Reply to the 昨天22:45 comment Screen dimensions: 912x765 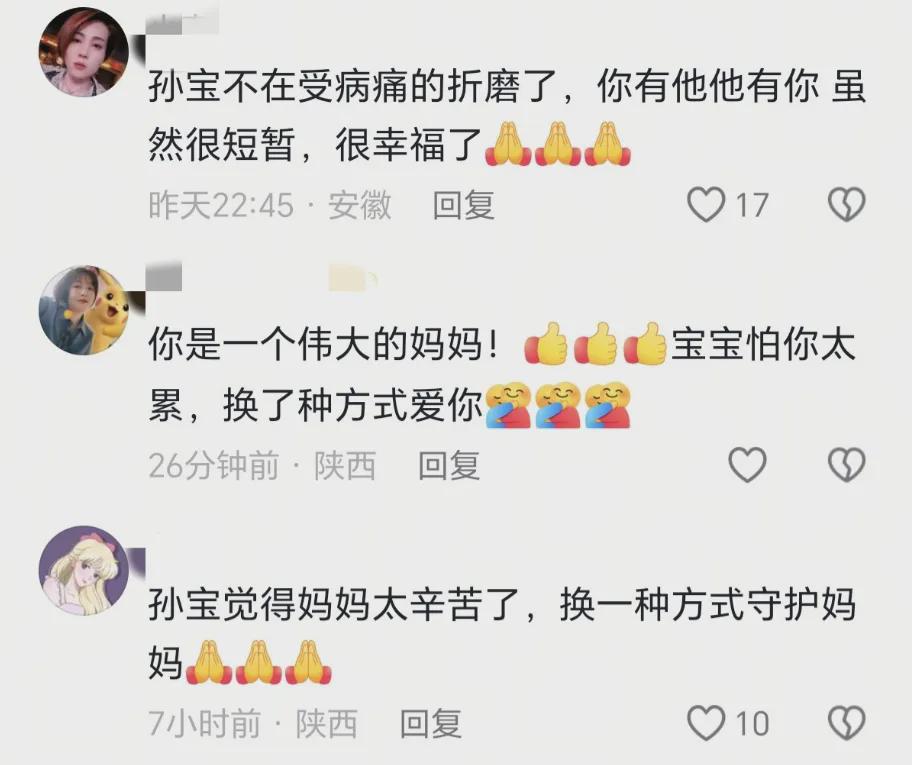click(464, 205)
